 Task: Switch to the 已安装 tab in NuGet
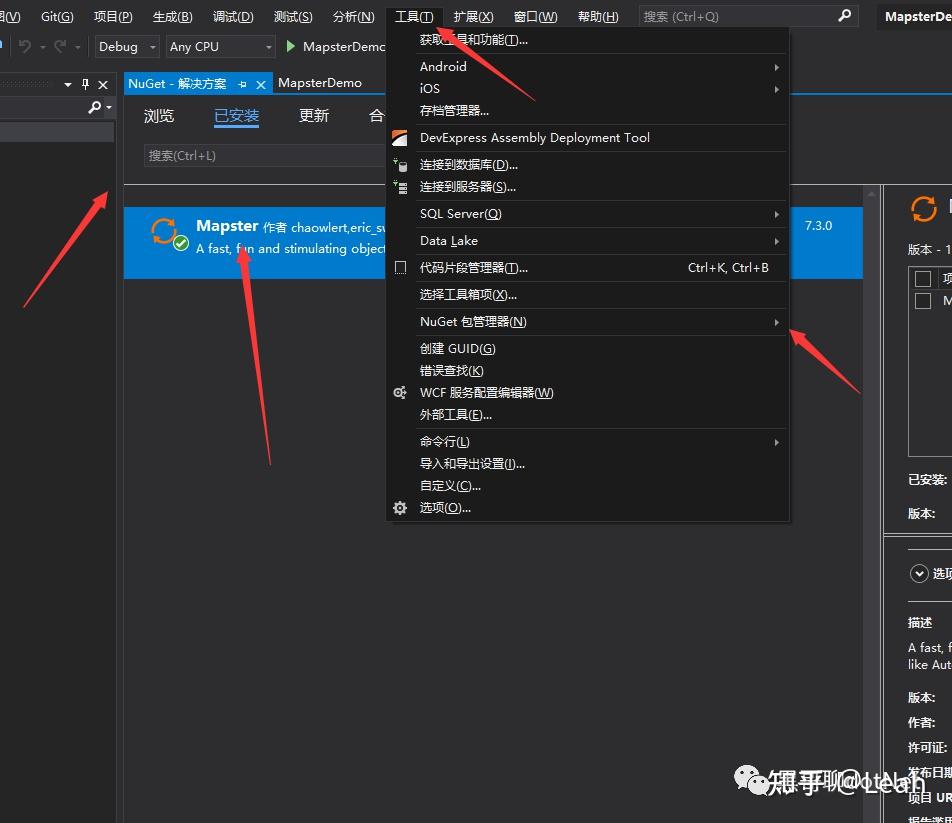click(x=237, y=115)
